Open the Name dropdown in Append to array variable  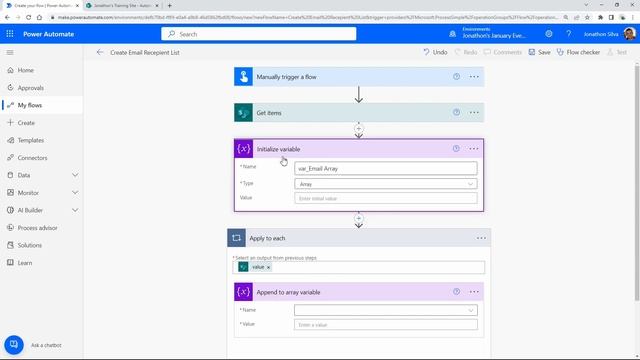click(x=386, y=310)
